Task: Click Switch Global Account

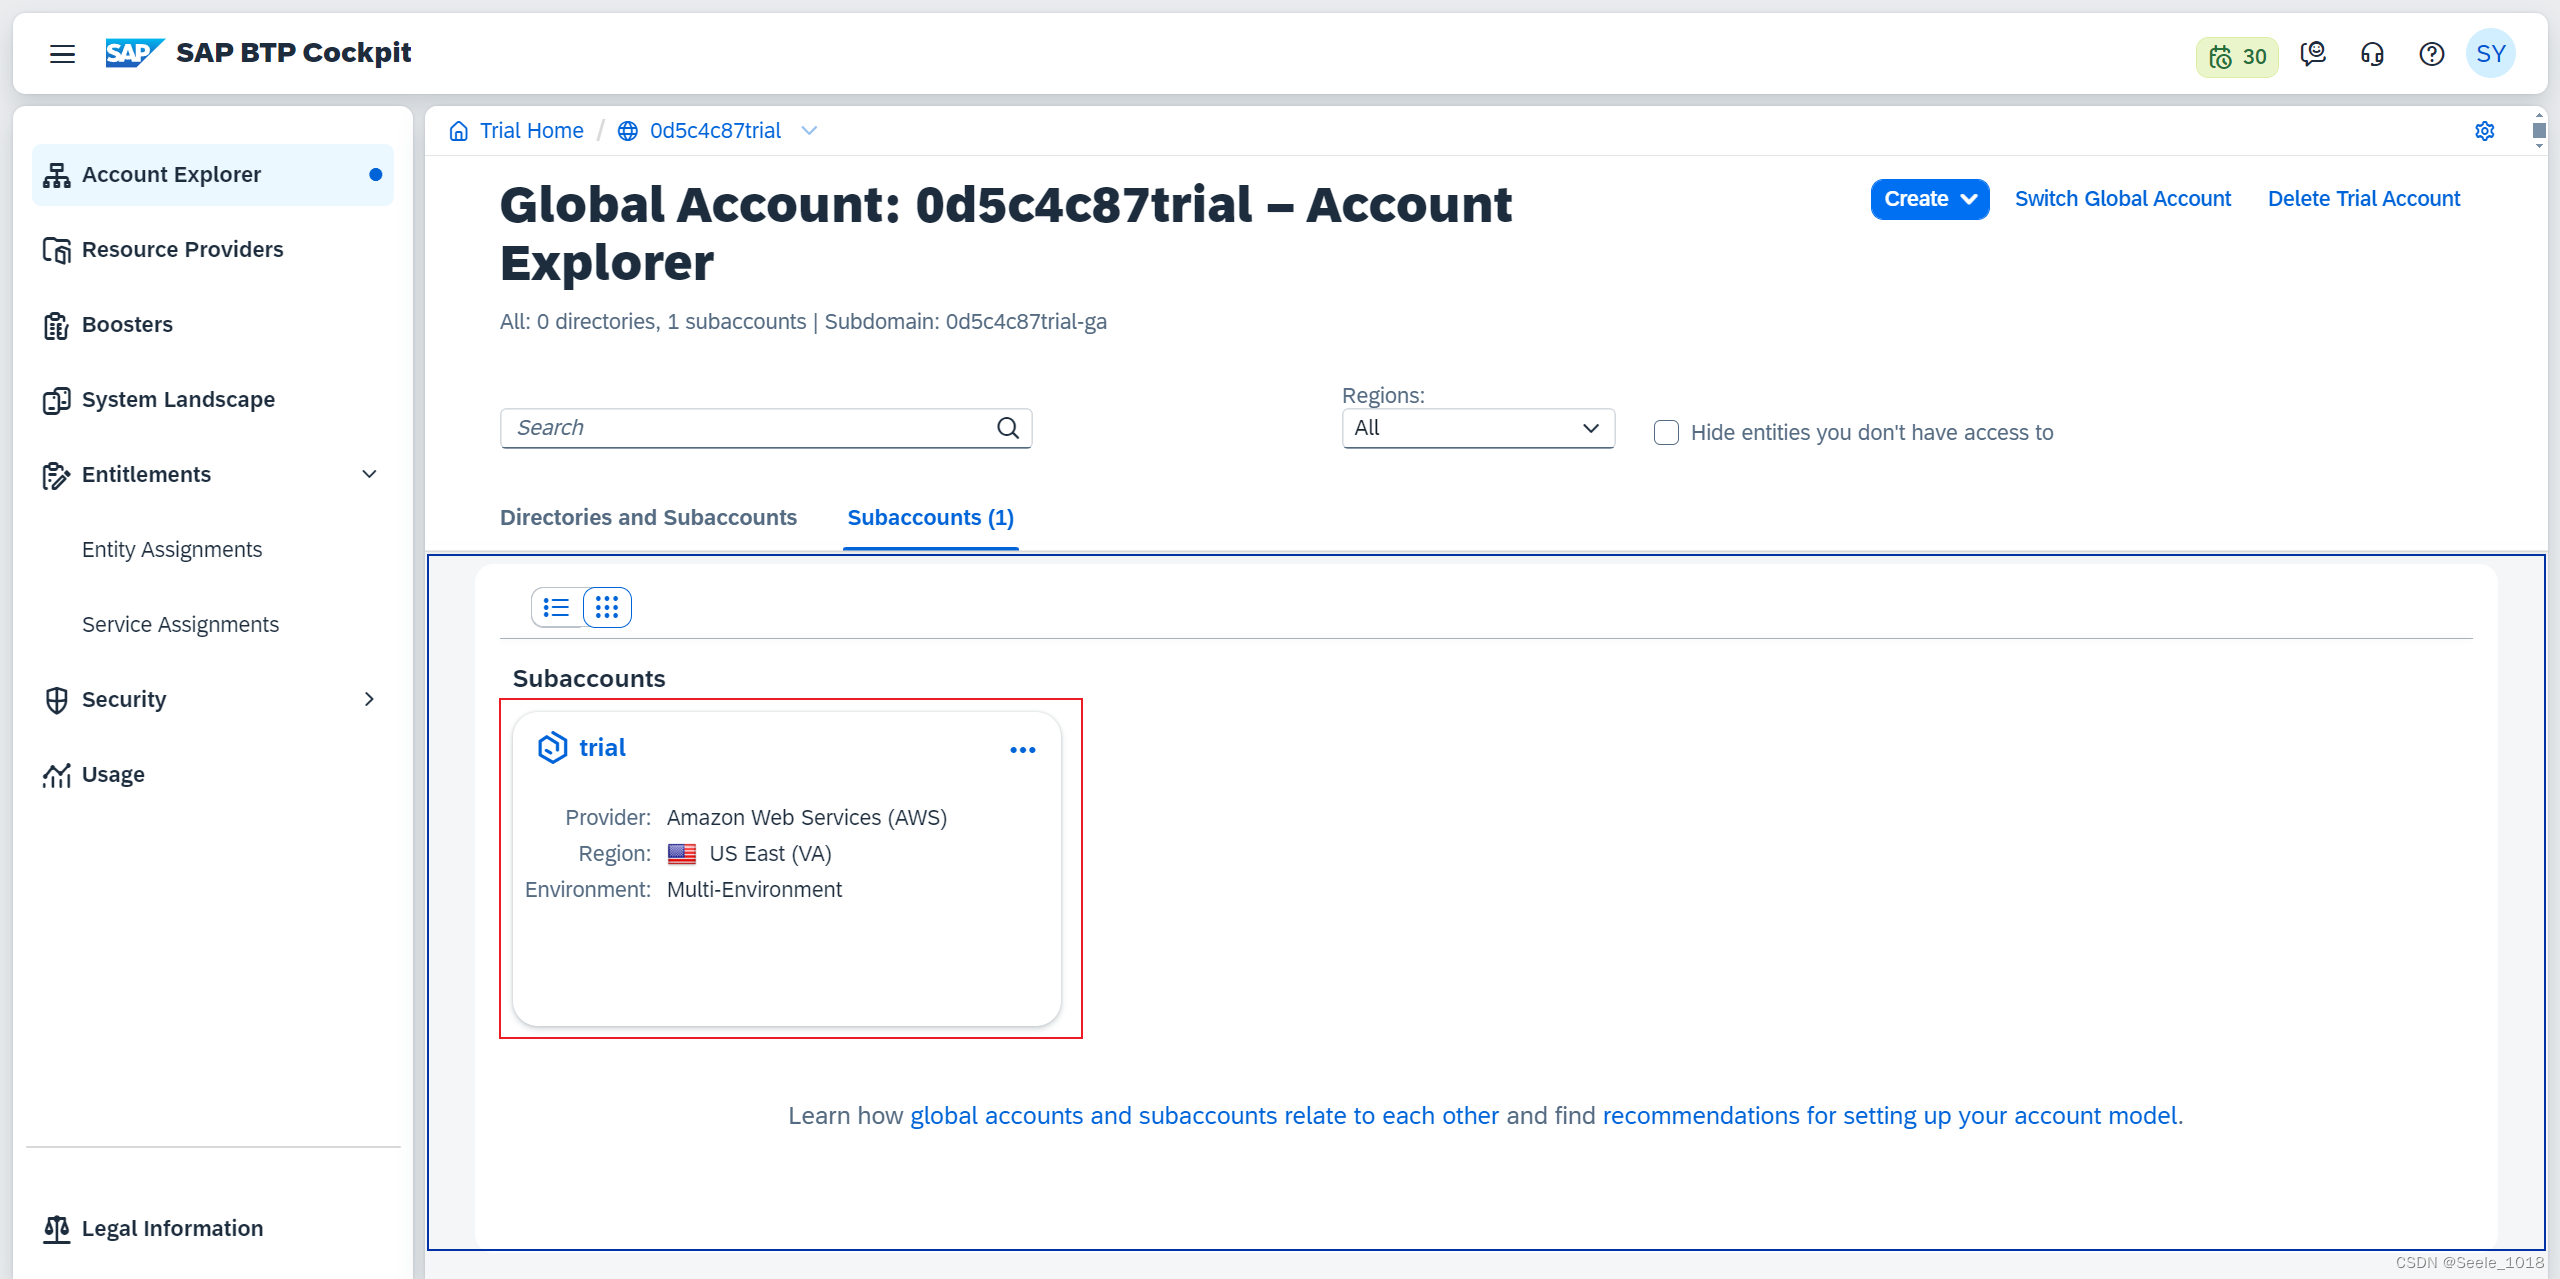Action: click(x=2123, y=199)
